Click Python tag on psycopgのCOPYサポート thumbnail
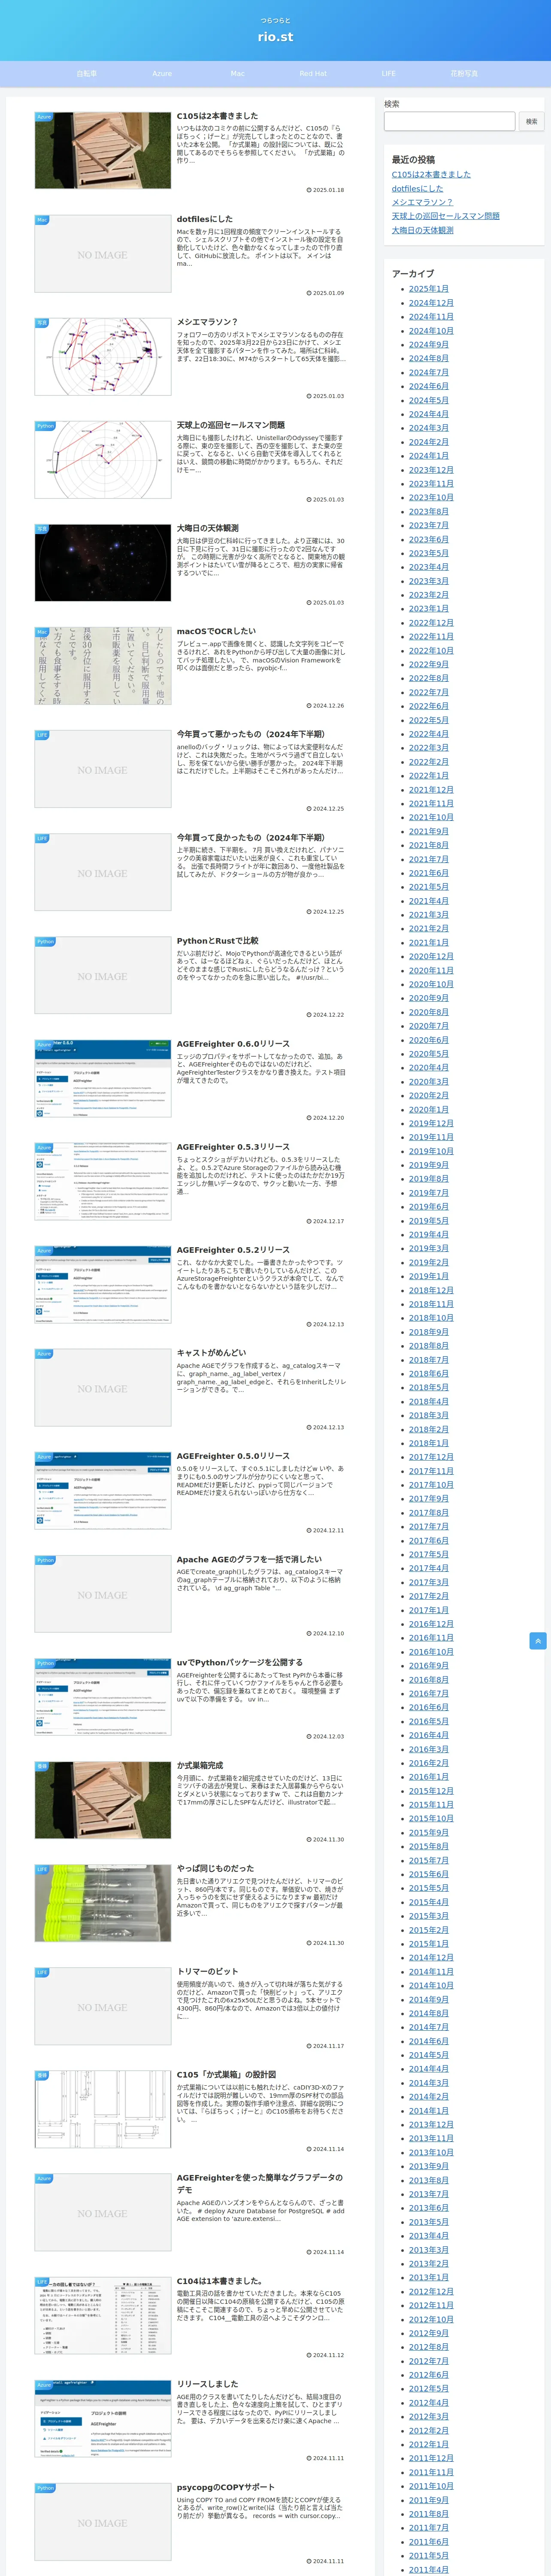This screenshot has width=551, height=2576. (x=45, y=2487)
